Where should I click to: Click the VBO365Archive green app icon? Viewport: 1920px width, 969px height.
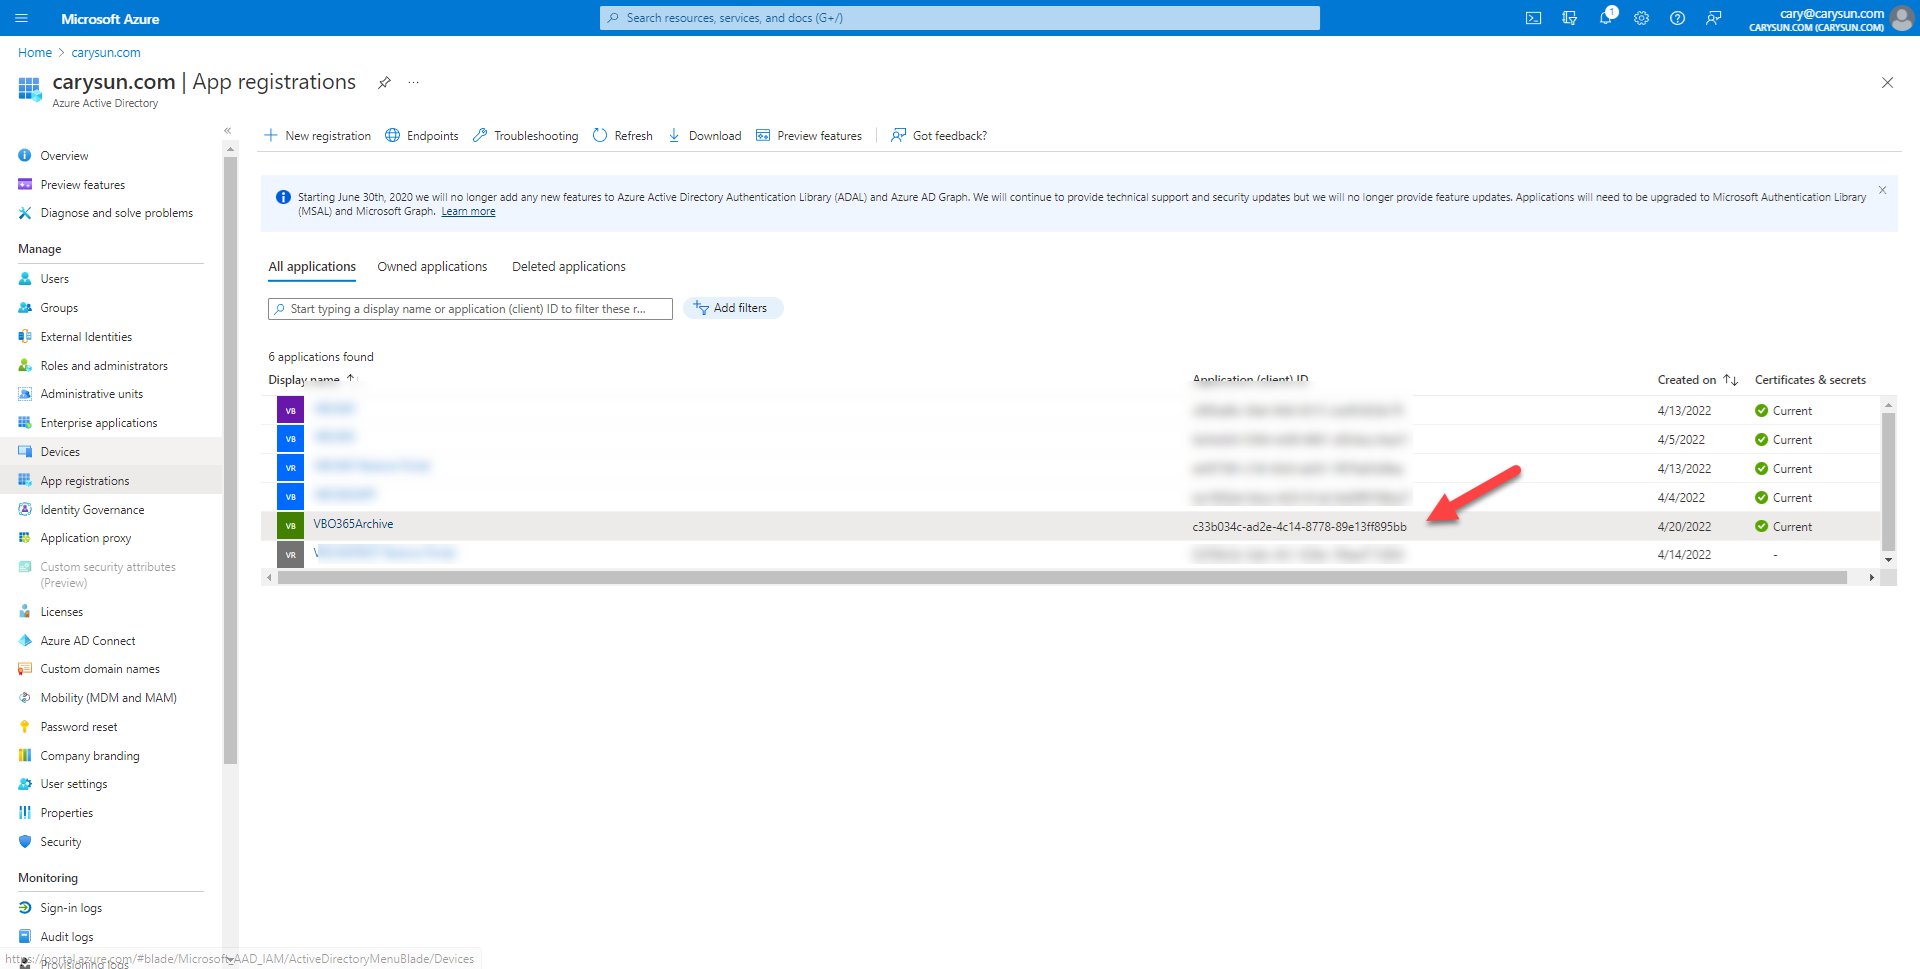point(290,526)
